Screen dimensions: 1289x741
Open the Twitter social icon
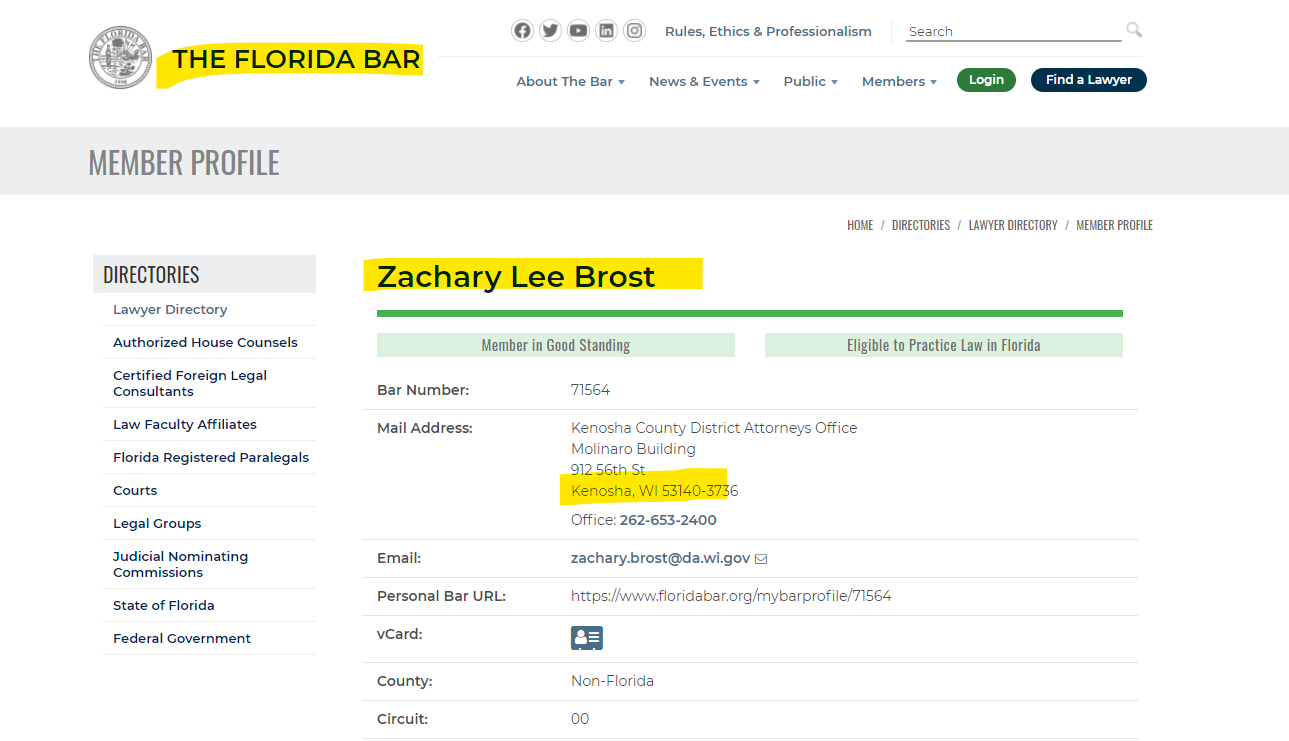550,31
